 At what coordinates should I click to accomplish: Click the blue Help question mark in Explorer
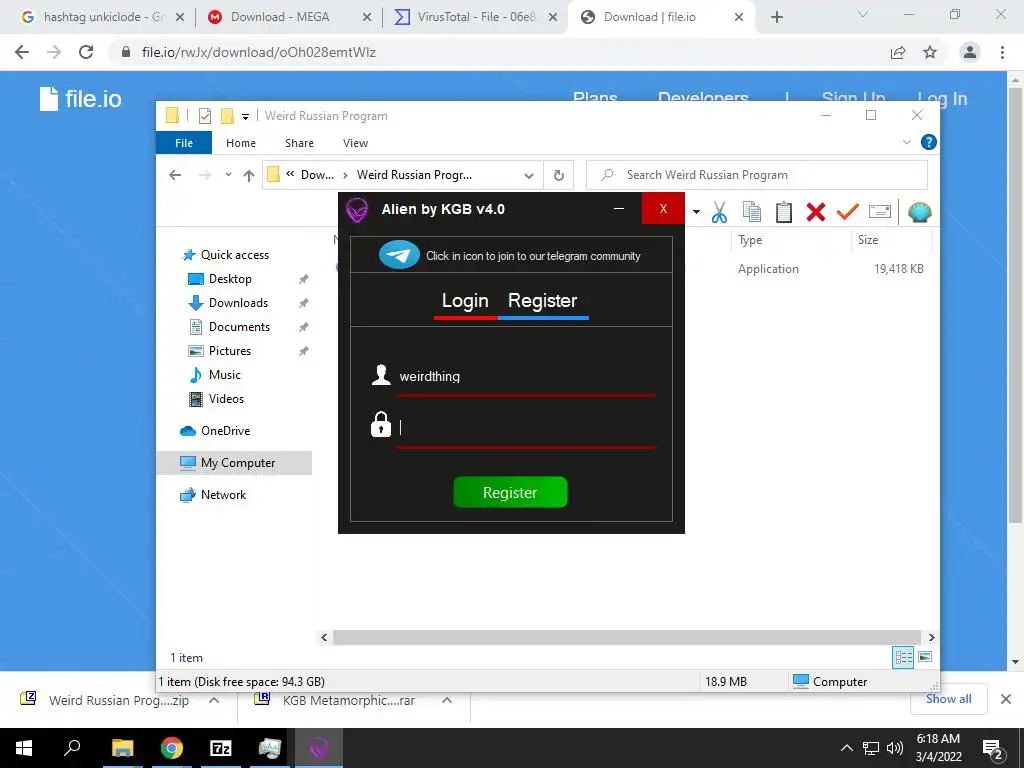pyautogui.click(x=928, y=142)
